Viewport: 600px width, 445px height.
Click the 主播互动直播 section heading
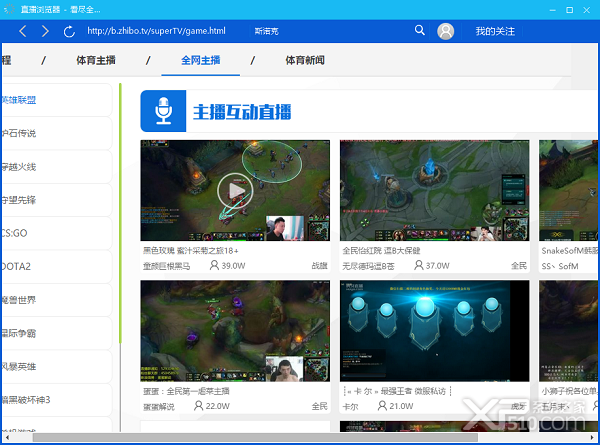coord(242,112)
